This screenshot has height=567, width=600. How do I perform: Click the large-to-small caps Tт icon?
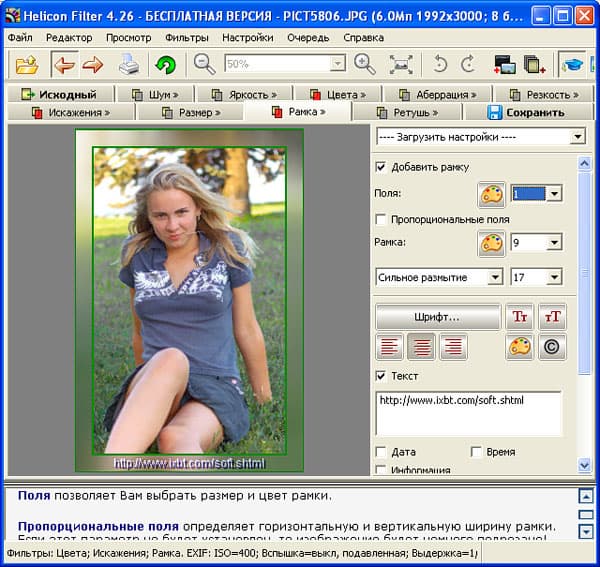(x=519, y=317)
